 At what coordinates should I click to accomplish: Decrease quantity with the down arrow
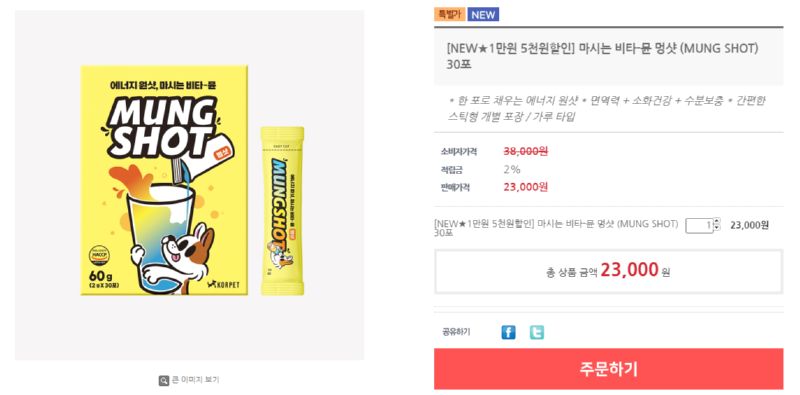717,228
